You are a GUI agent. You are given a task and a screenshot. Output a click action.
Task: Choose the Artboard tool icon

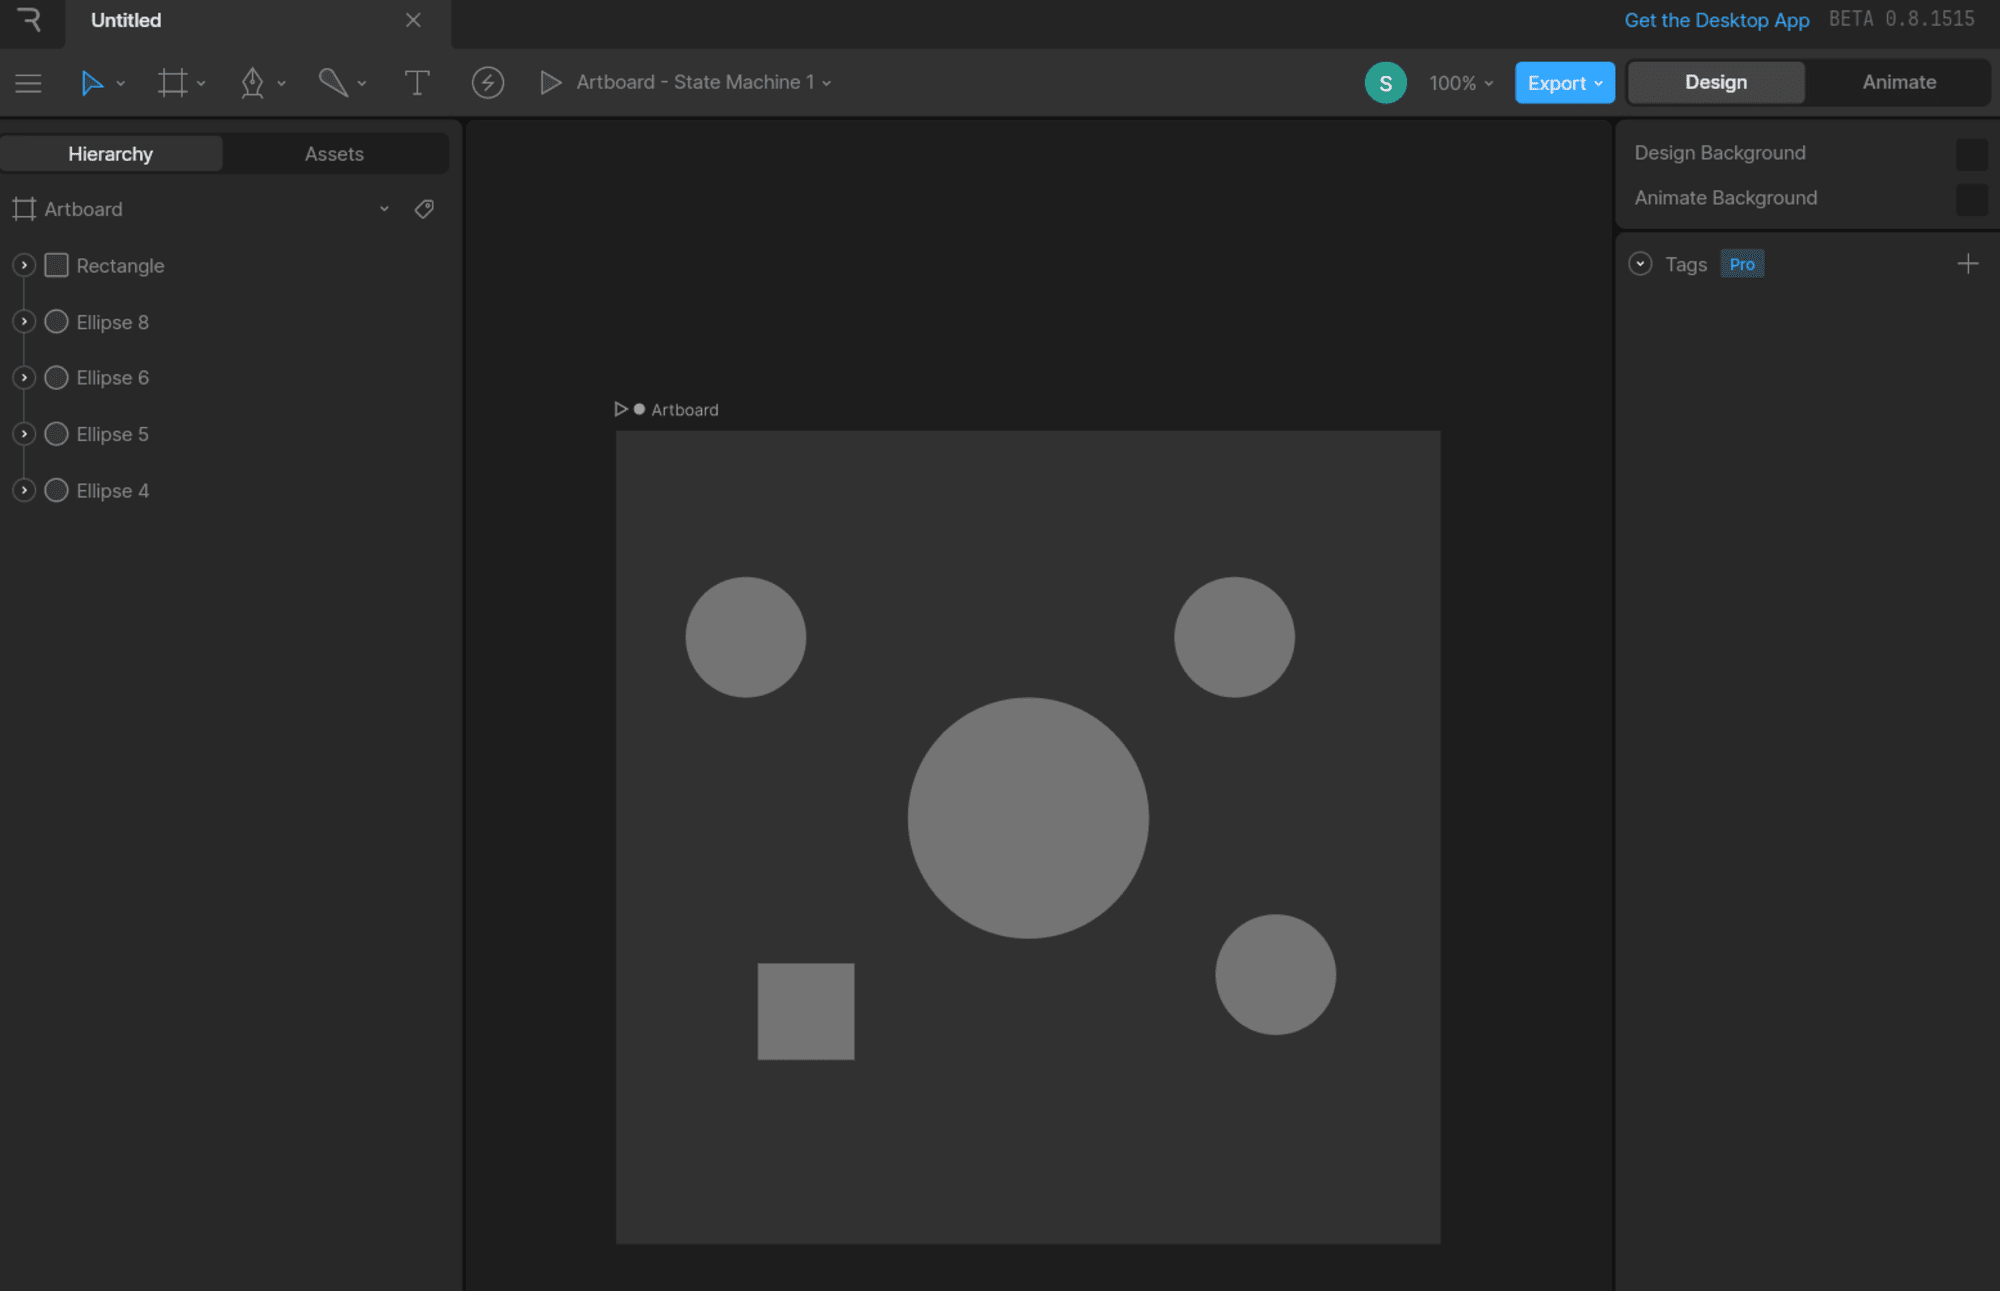[172, 83]
